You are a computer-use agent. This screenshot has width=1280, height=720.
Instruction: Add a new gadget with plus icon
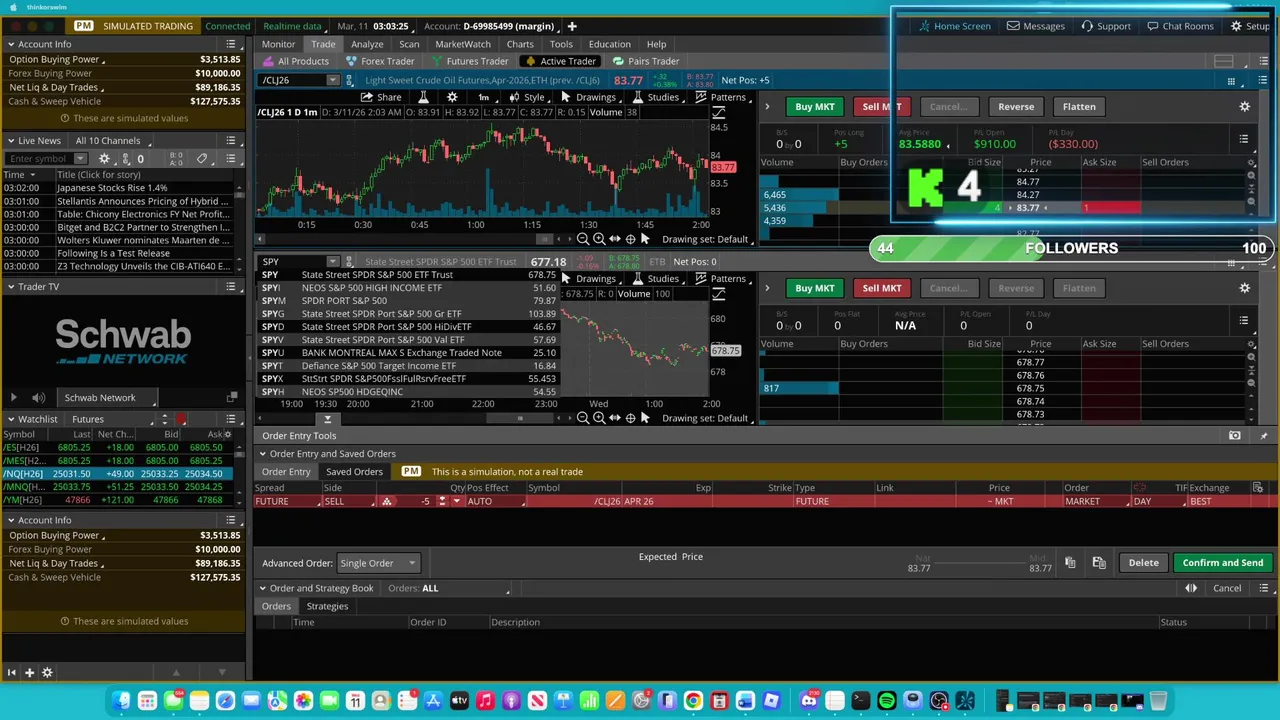click(29, 673)
